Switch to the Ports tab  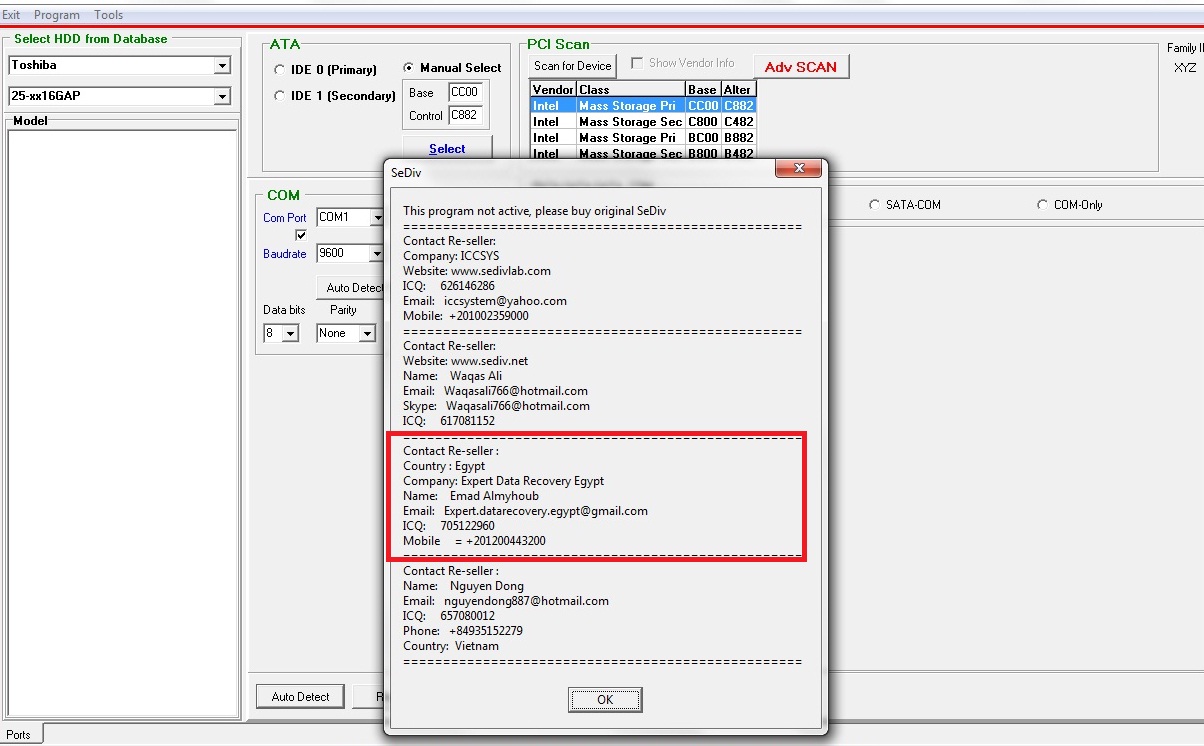[x=20, y=735]
